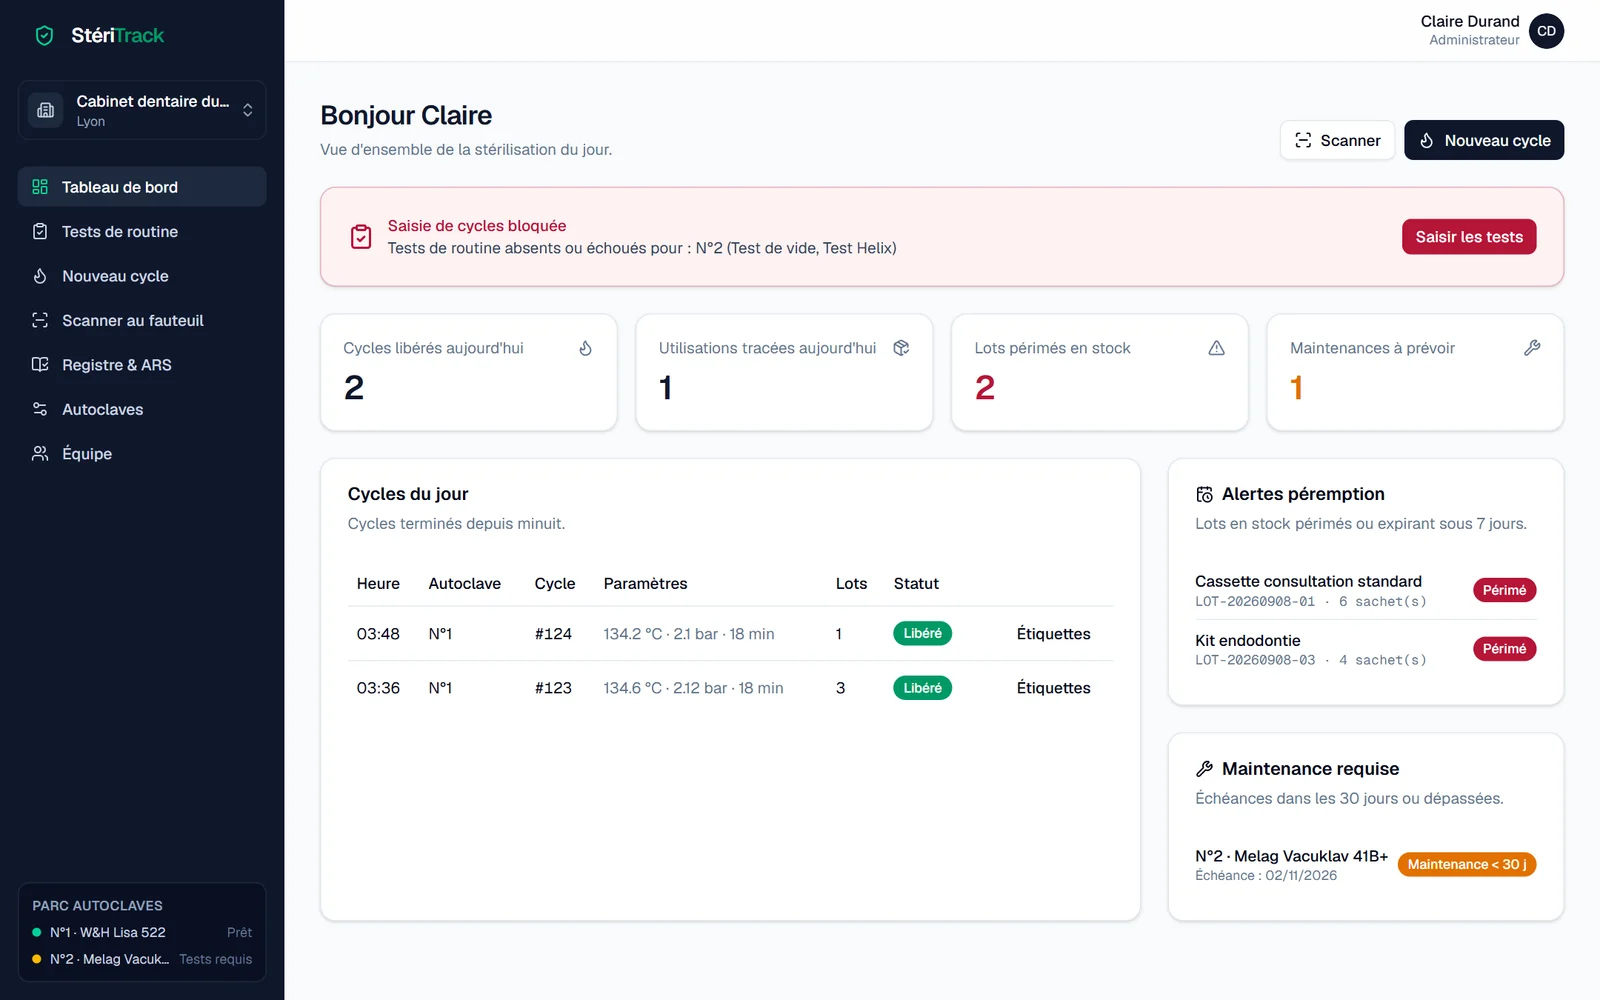
Task: Click Périmé badge for Kit endodontie
Action: 1504,649
